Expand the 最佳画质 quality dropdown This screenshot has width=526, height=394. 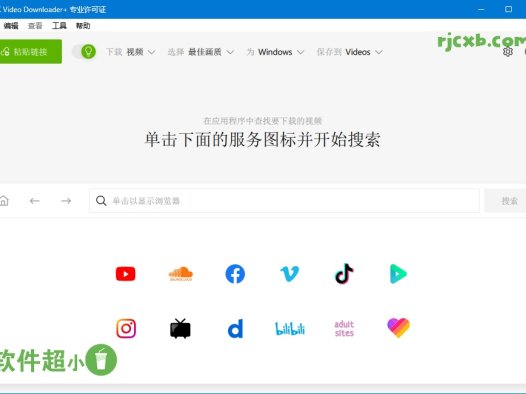[x=201, y=52]
